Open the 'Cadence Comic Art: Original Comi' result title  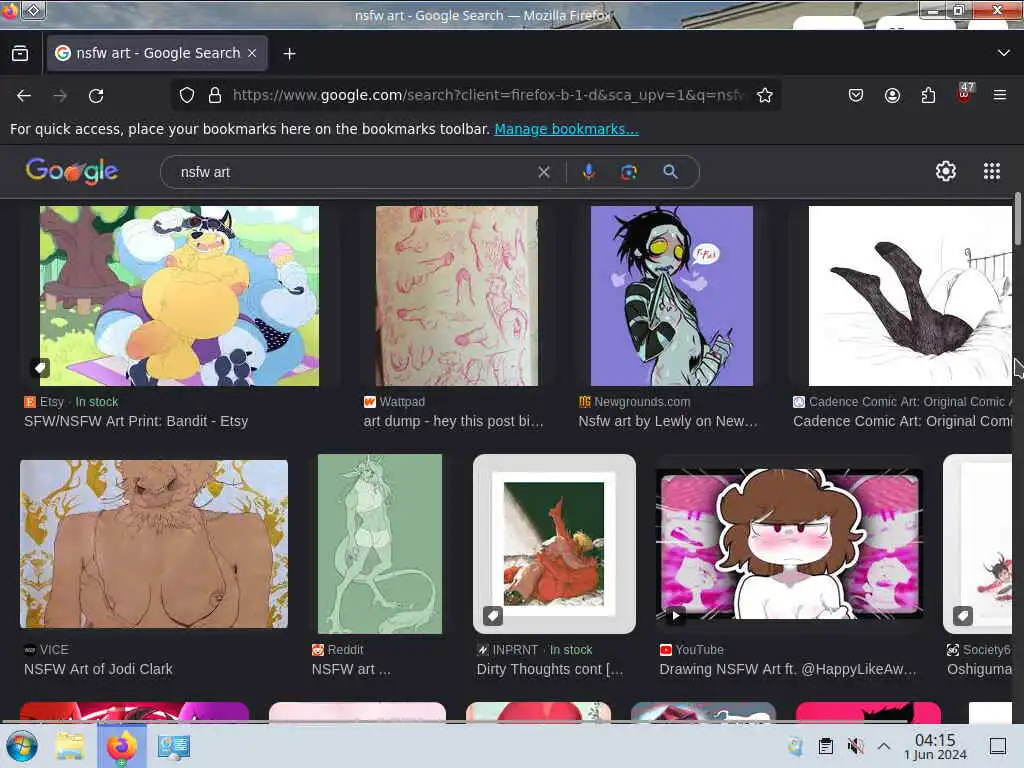pyautogui.click(x=903, y=421)
